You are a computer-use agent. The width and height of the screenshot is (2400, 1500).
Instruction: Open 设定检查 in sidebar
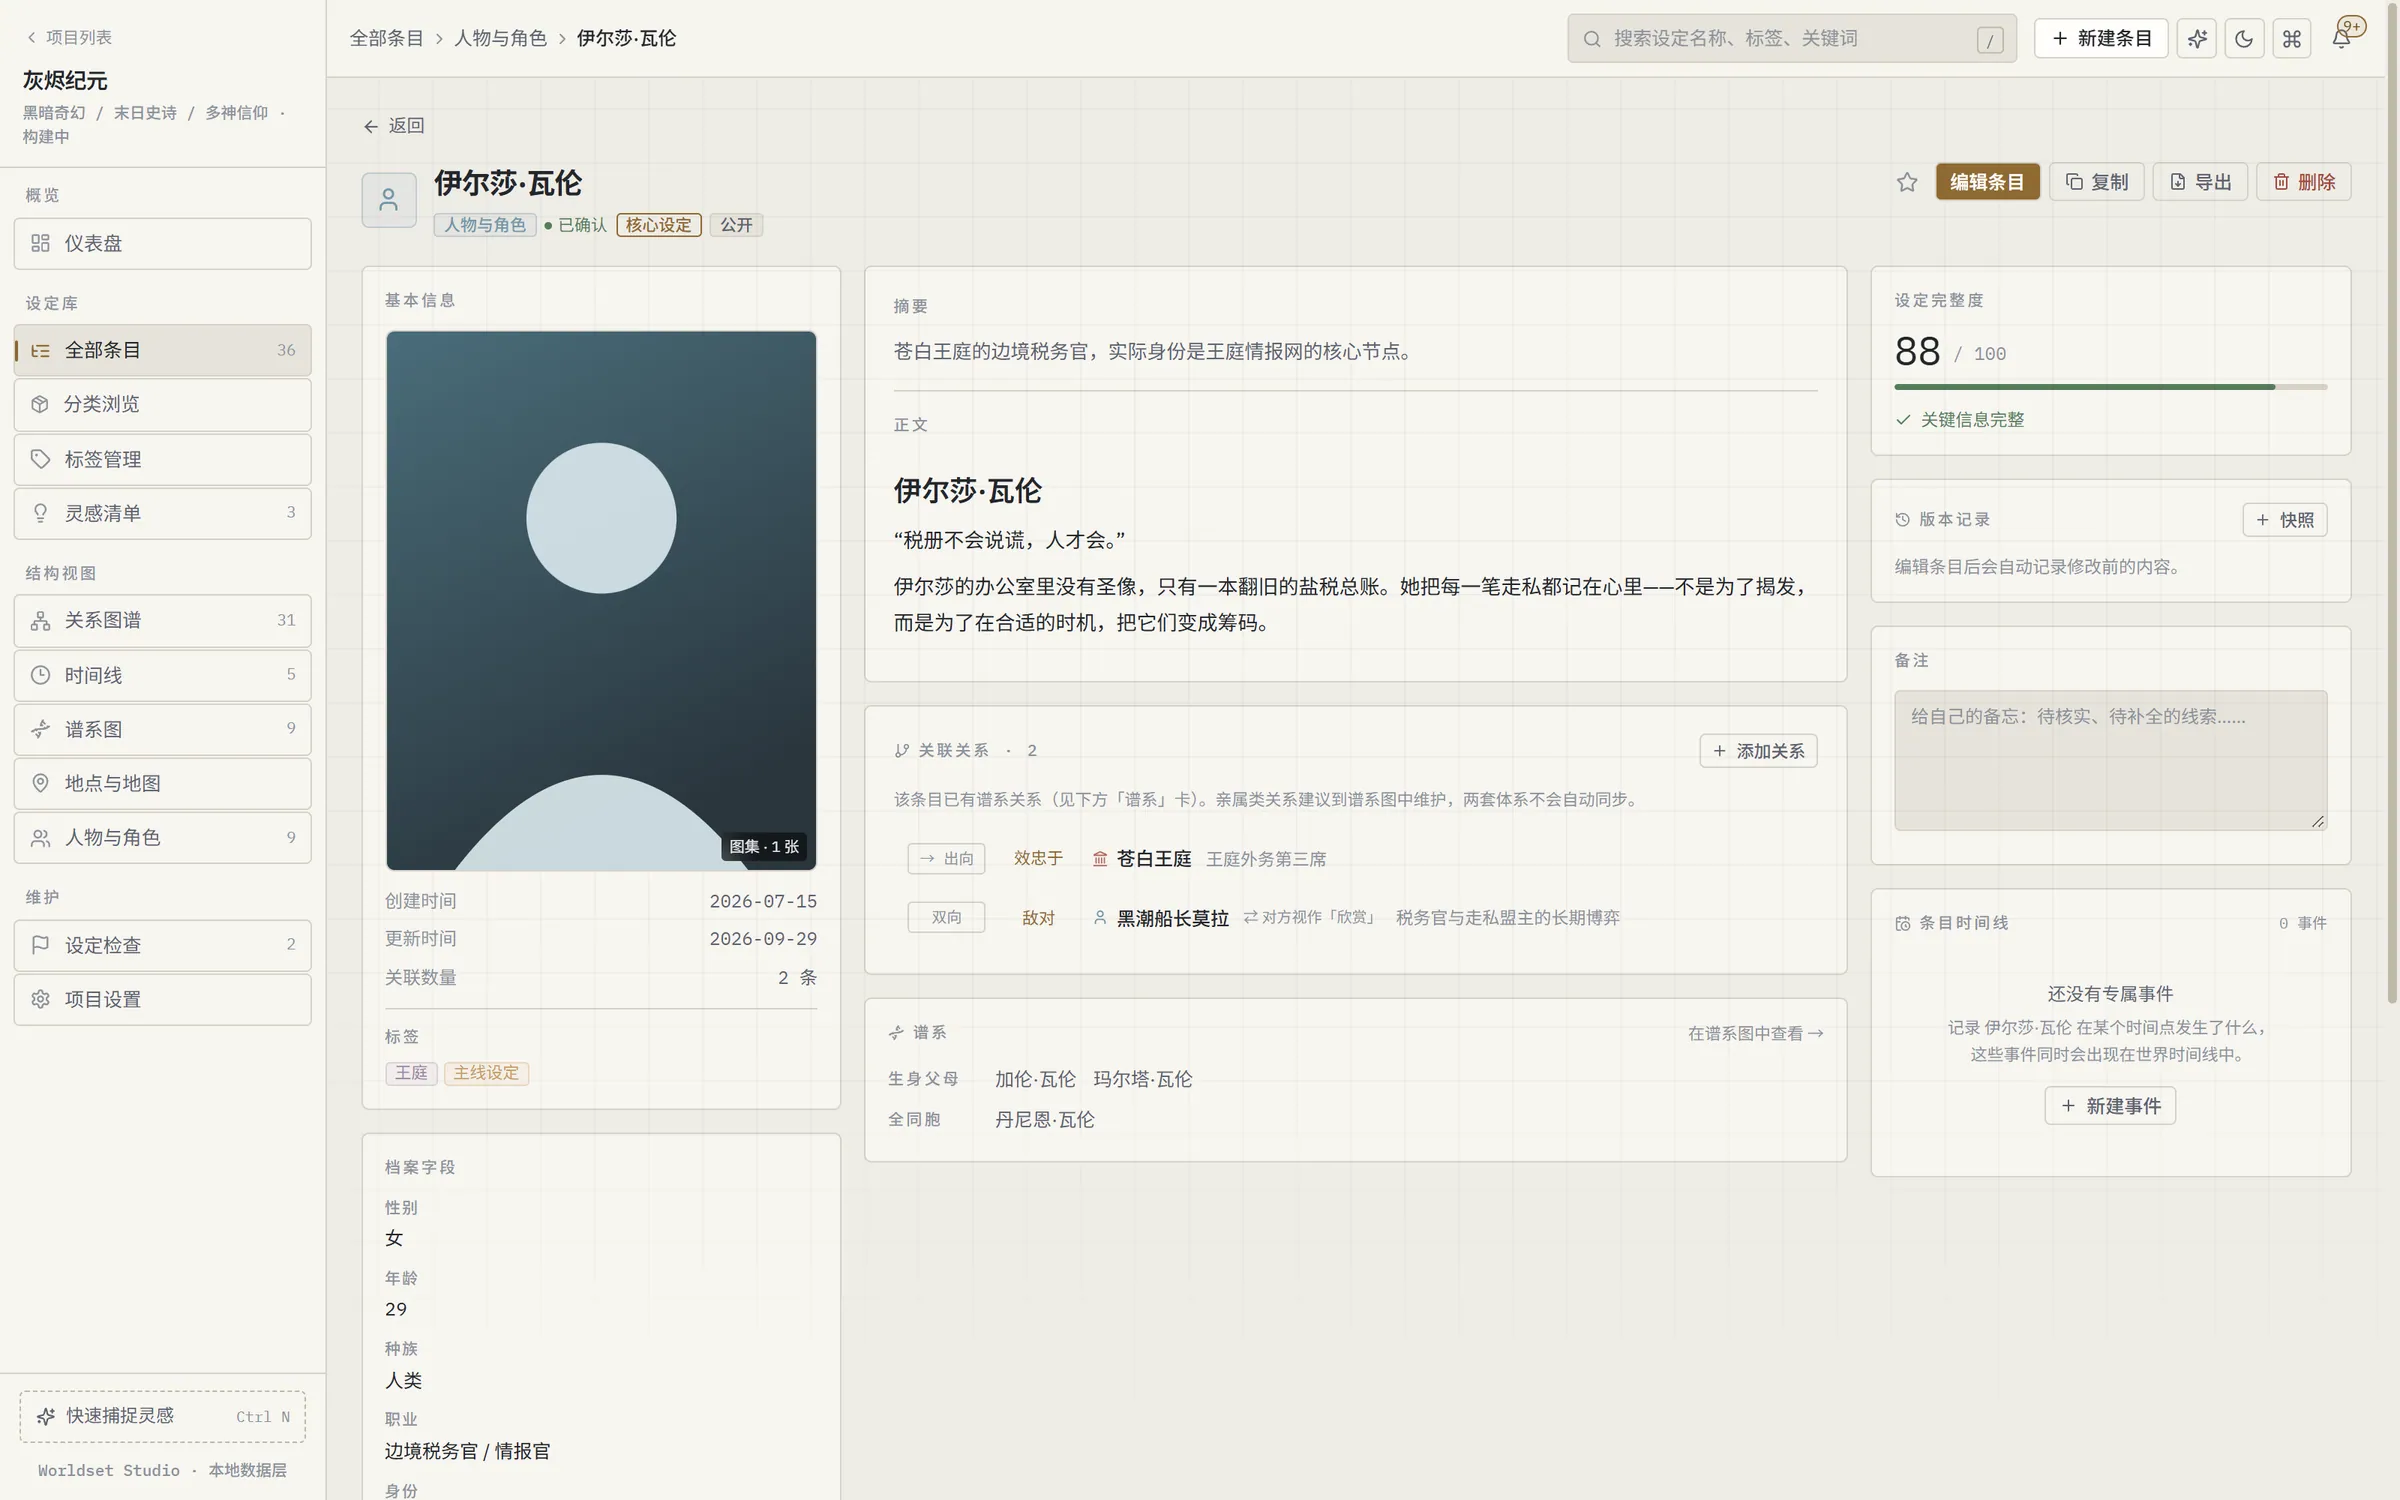pos(162,945)
